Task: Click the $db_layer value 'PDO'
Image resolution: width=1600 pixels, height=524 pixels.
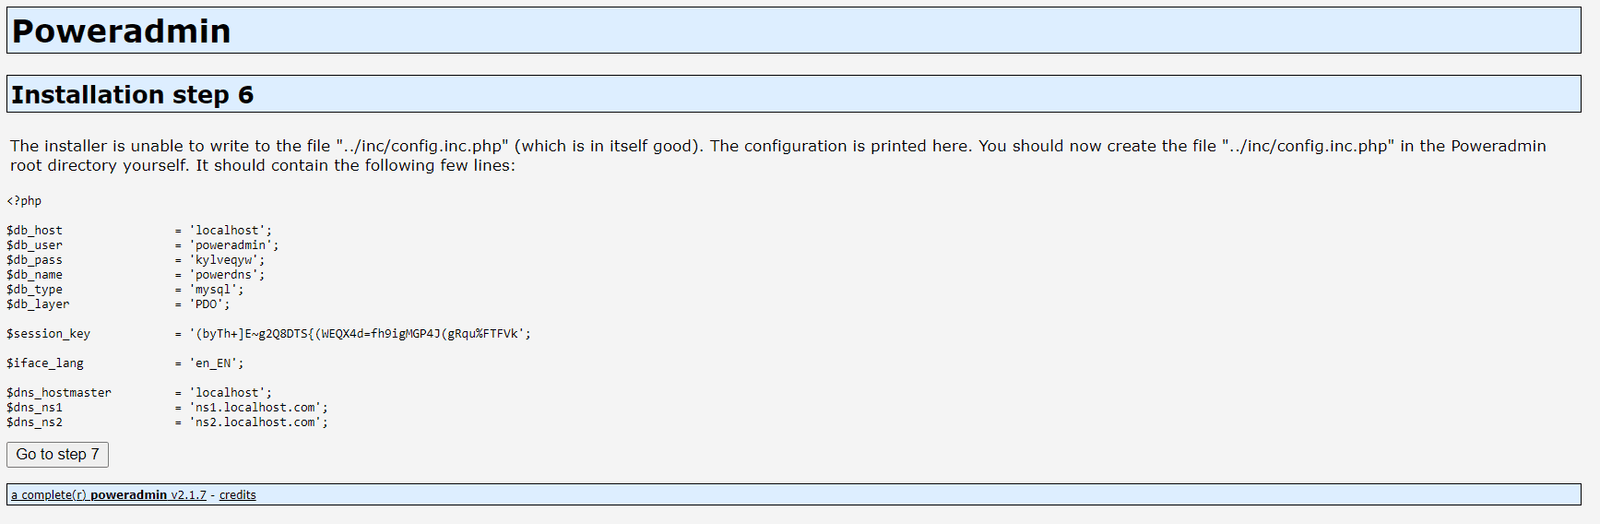Action: [x=210, y=304]
